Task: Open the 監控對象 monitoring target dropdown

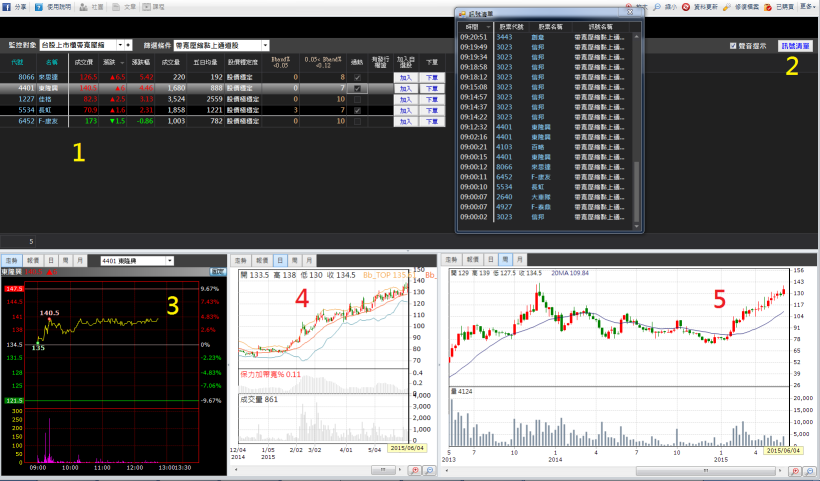Action: 122,45
